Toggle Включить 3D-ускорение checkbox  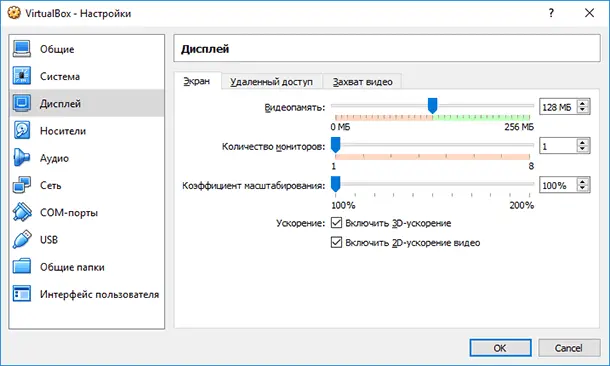pyautogui.click(x=336, y=223)
